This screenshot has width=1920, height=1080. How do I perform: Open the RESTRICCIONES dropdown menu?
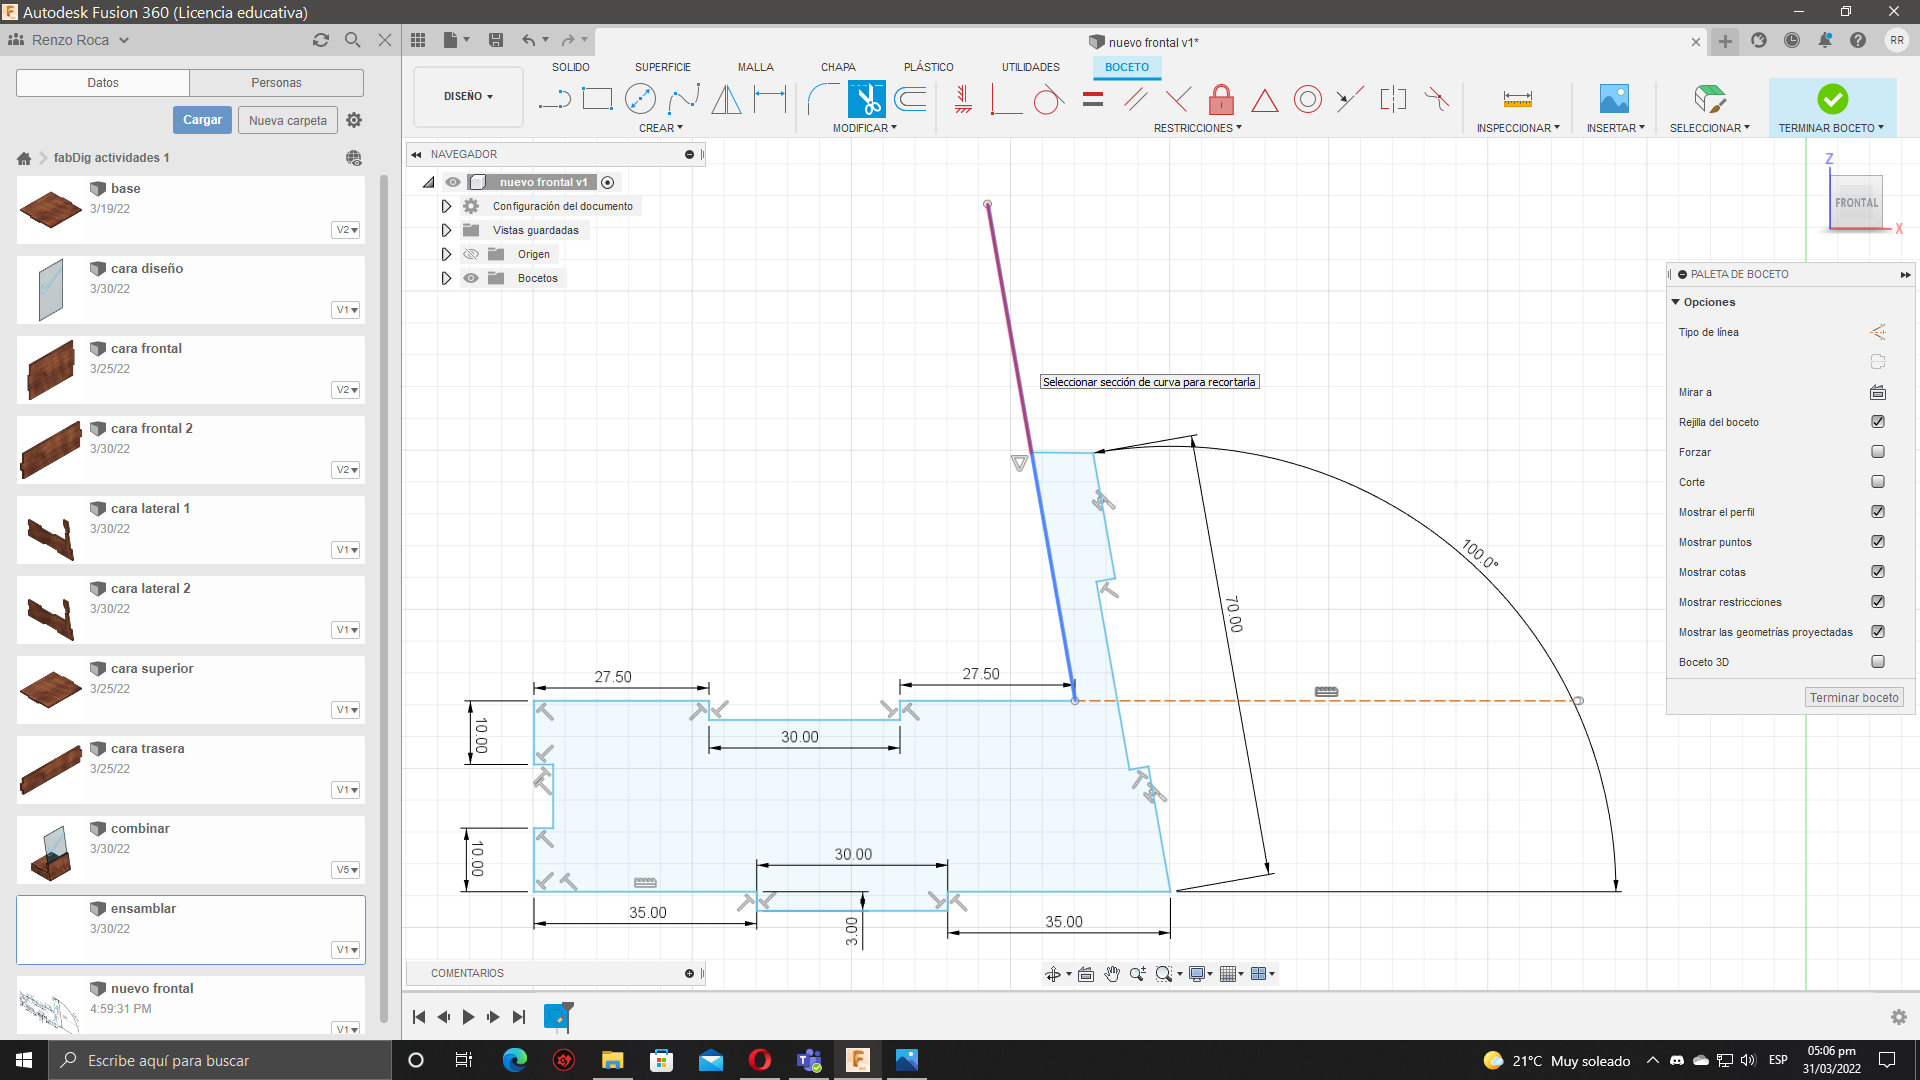[1197, 128]
